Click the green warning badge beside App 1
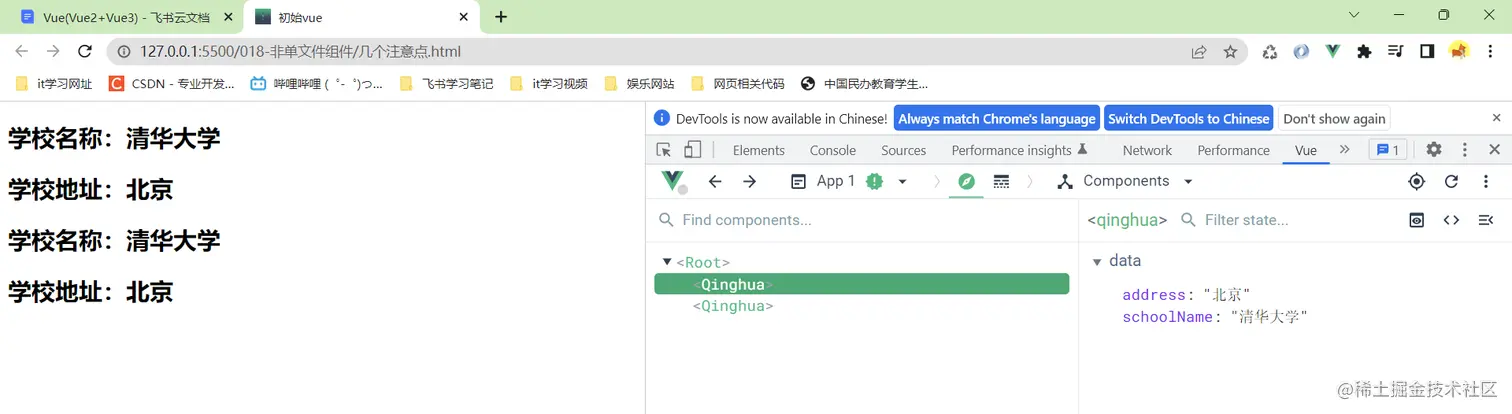The width and height of the screenshot is (1512, 414). [x=875, y=181]
